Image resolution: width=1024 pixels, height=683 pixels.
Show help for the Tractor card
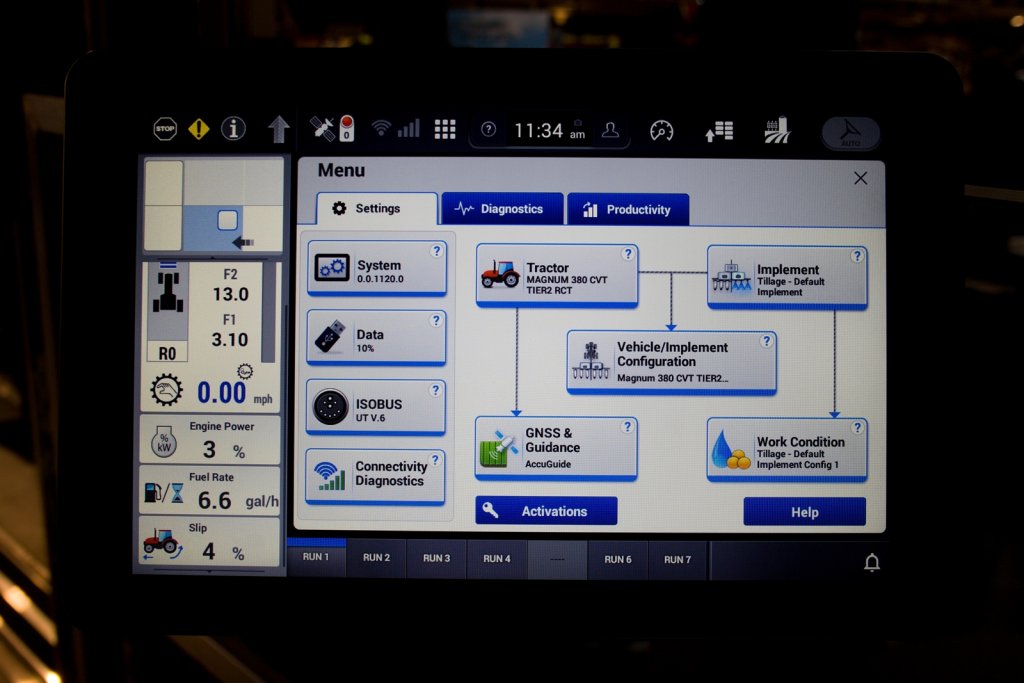click(628, 254)
